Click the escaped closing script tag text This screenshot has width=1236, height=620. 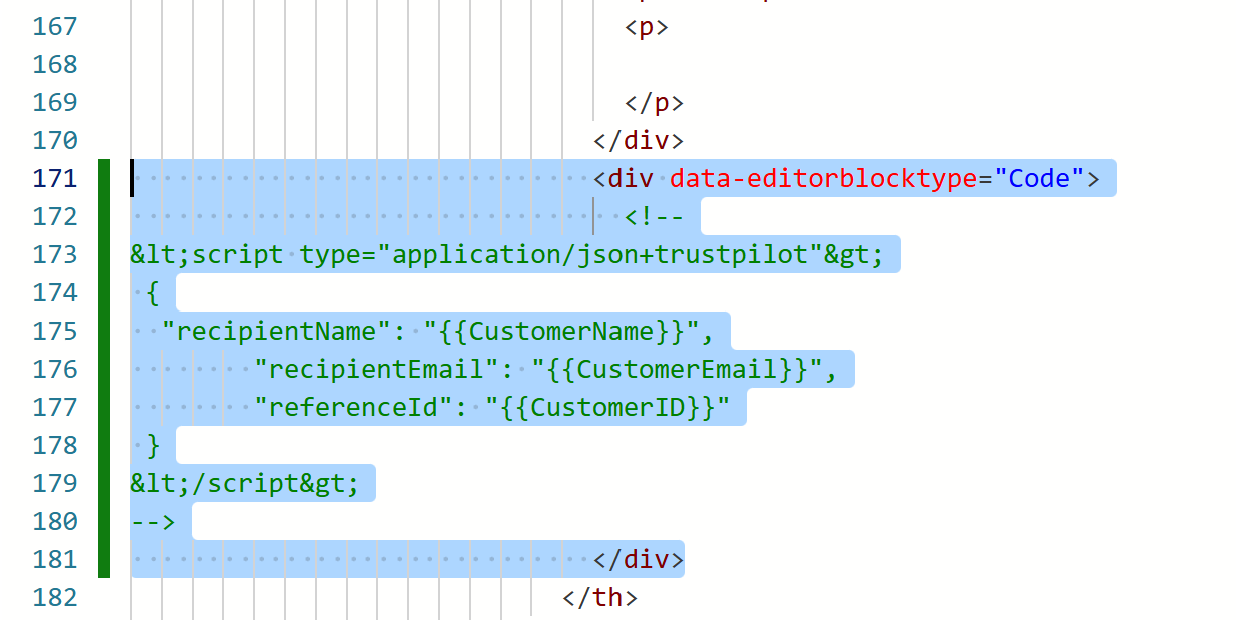point(244,483)
